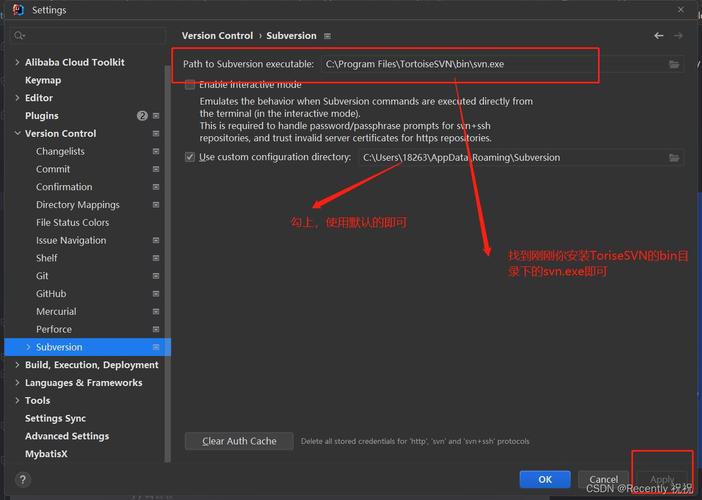Collapse the Version Control tree node
The image size is (702, 500).
click(16, 134)
